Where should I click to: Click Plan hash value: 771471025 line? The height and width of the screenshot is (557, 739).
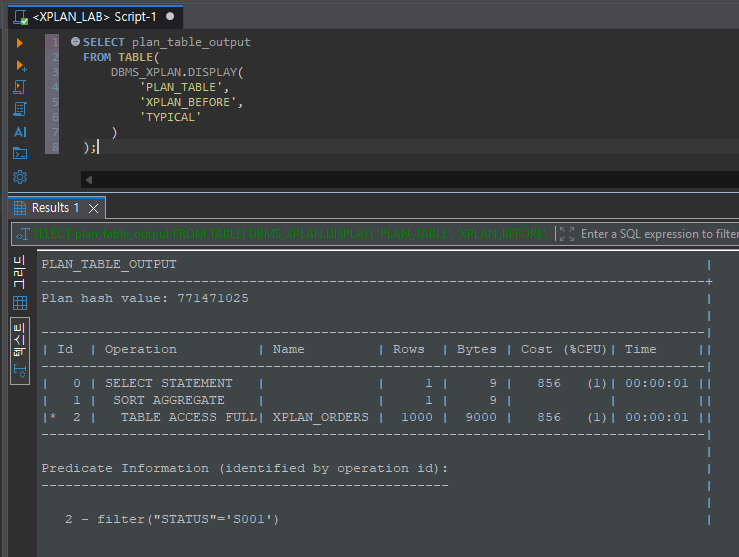click(x=145, y=298)
